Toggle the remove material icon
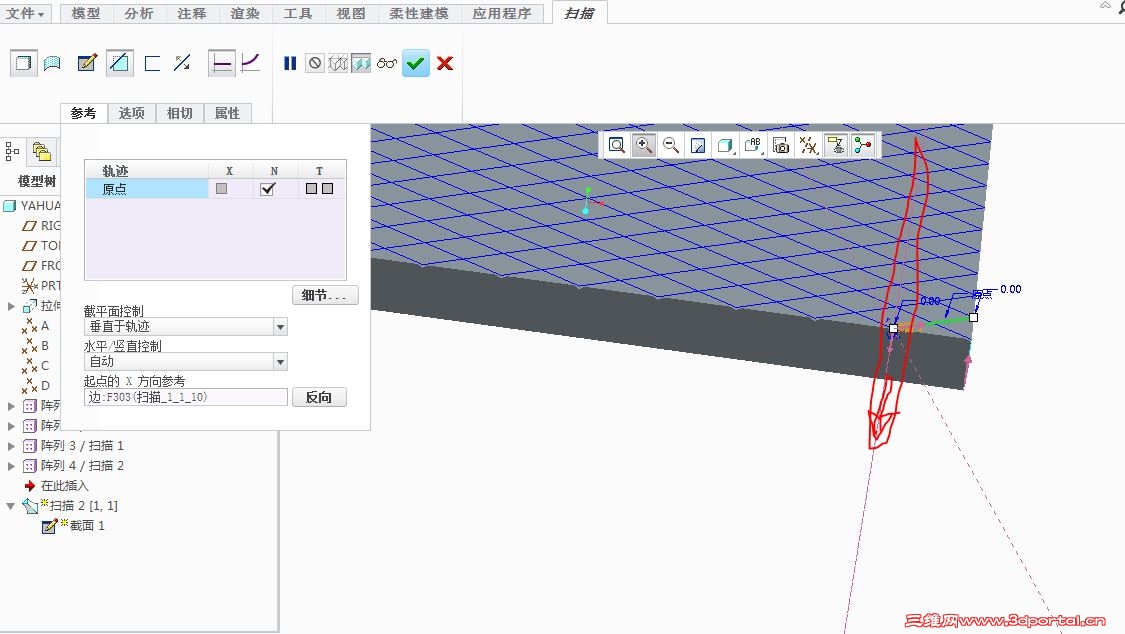This screenshot has height=634, width=1125. pos(119,63)
